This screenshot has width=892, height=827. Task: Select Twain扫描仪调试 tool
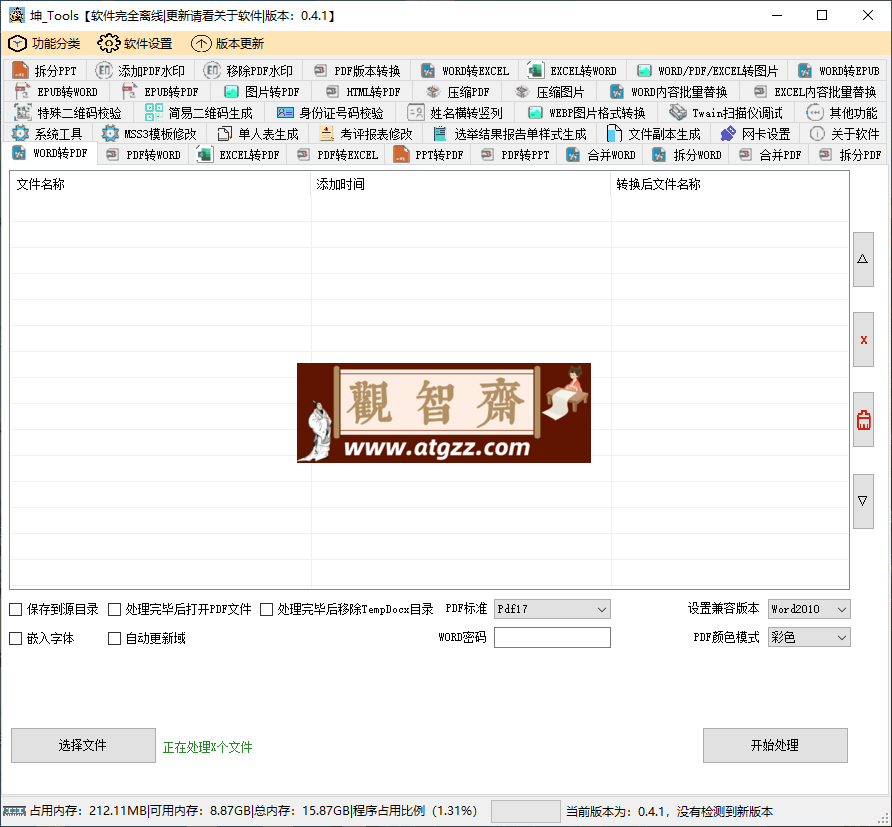(726, 113)
